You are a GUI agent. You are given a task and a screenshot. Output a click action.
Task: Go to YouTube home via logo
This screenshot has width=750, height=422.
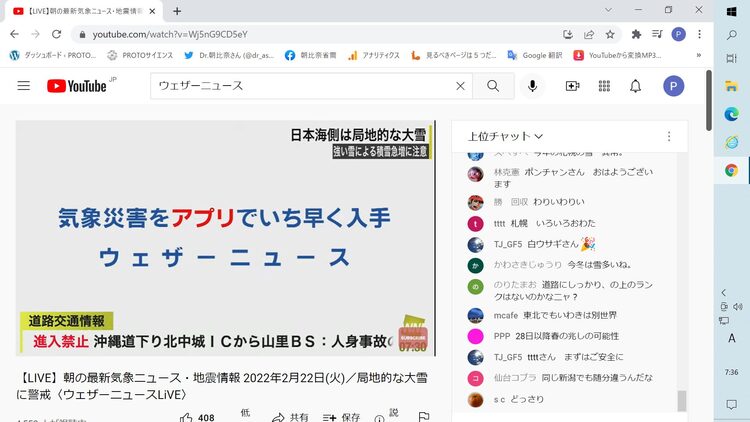(77, 86)
